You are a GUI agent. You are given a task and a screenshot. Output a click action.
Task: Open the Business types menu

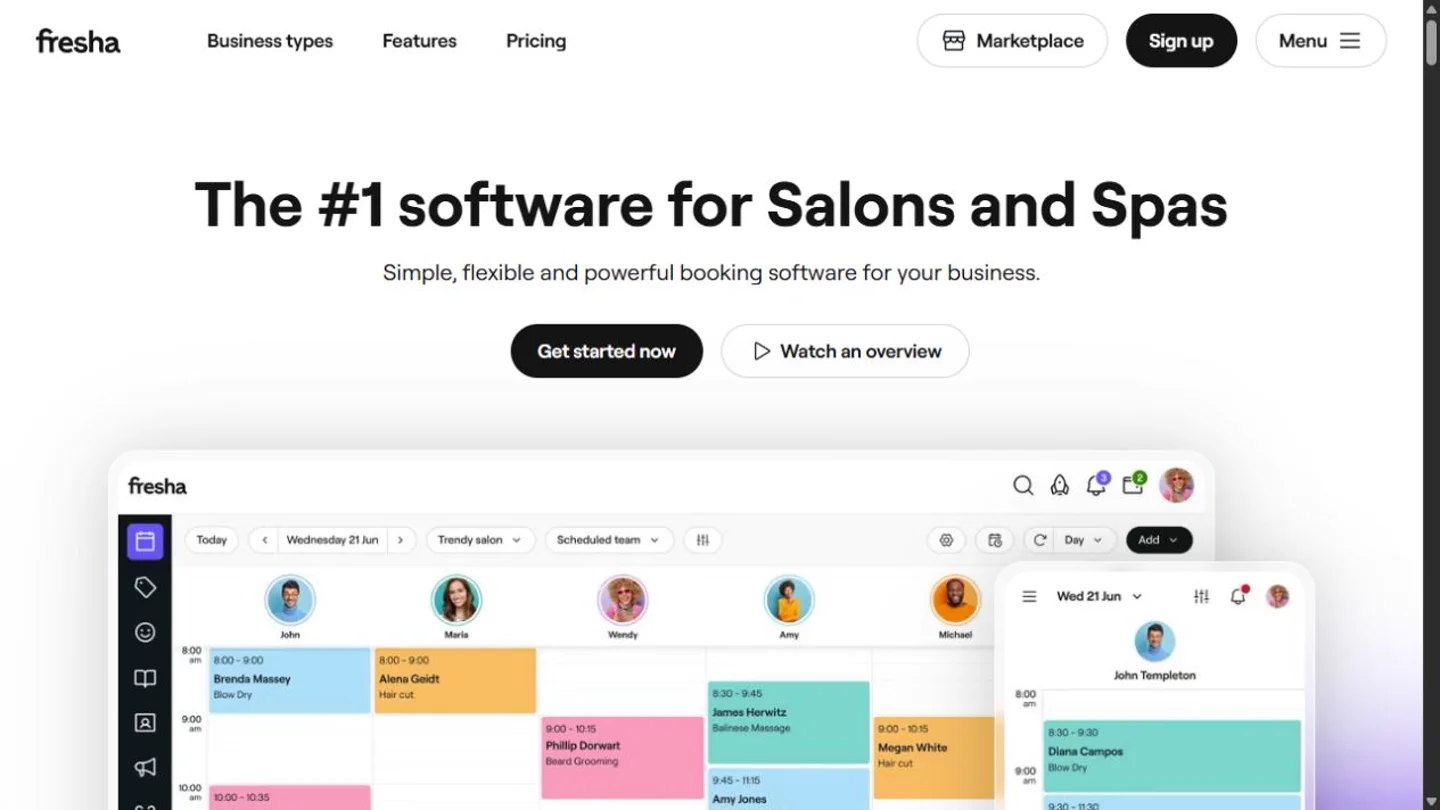click(270, 41)
